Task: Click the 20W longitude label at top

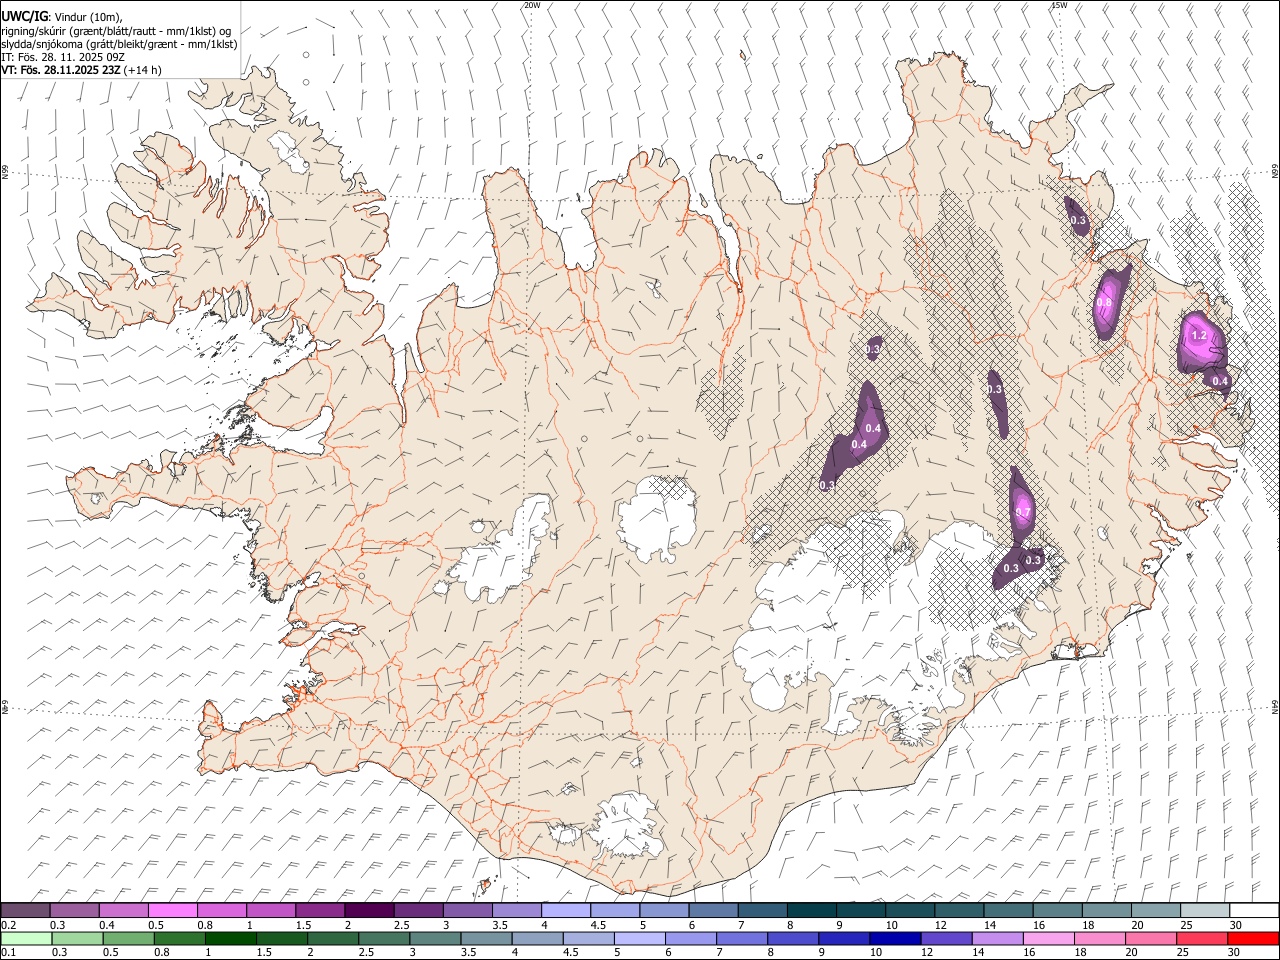Action: point(532,5)
